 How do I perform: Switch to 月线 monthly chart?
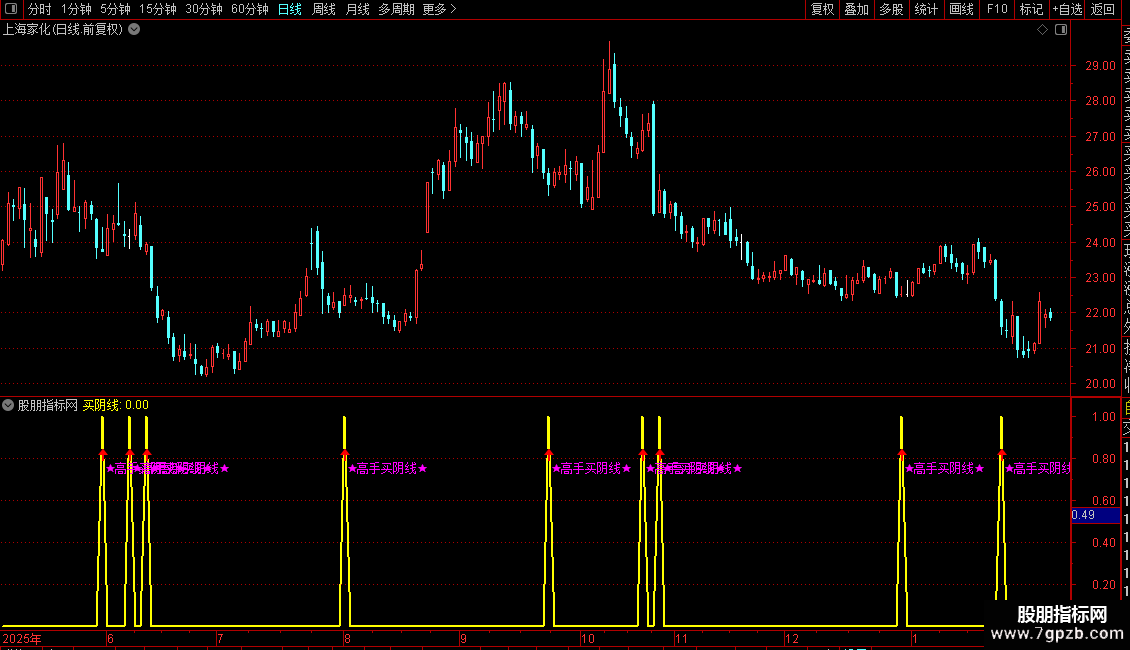coord(357,9)
